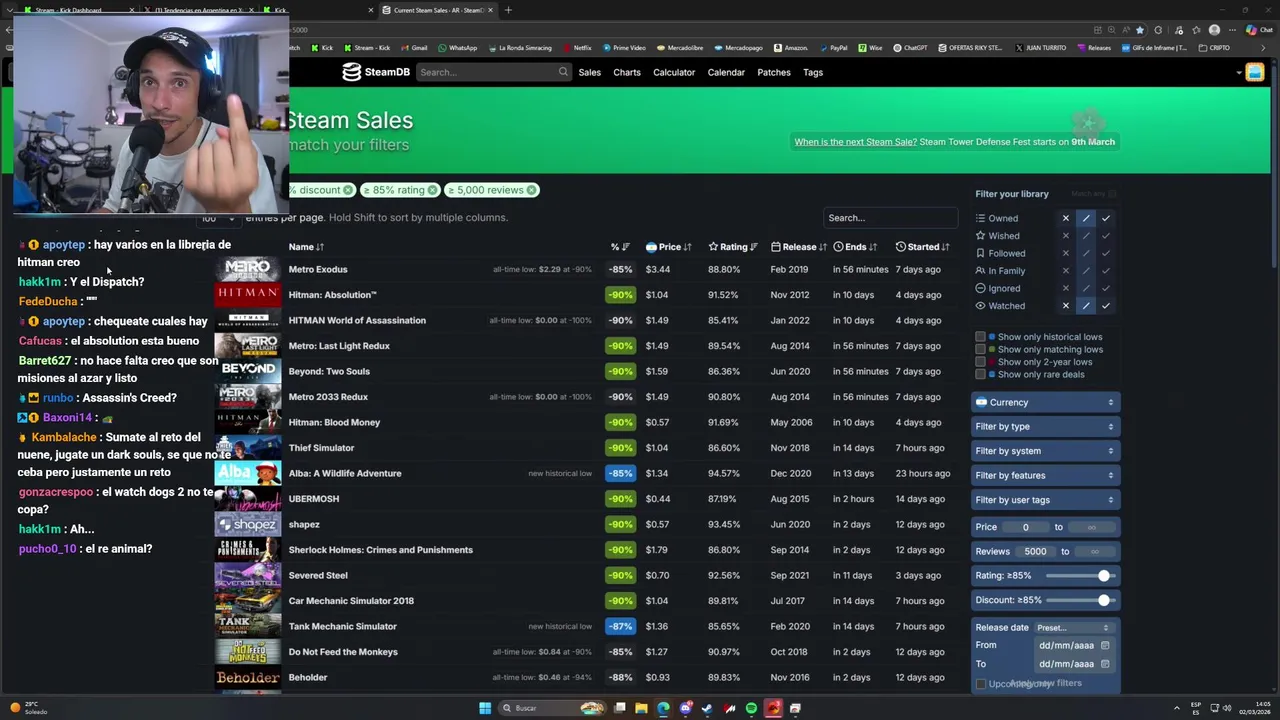Open Windows Start menu on the taskbar
Image resolution: width=1280 pixels, height=720 pixels.
click(x=485, y=708)
